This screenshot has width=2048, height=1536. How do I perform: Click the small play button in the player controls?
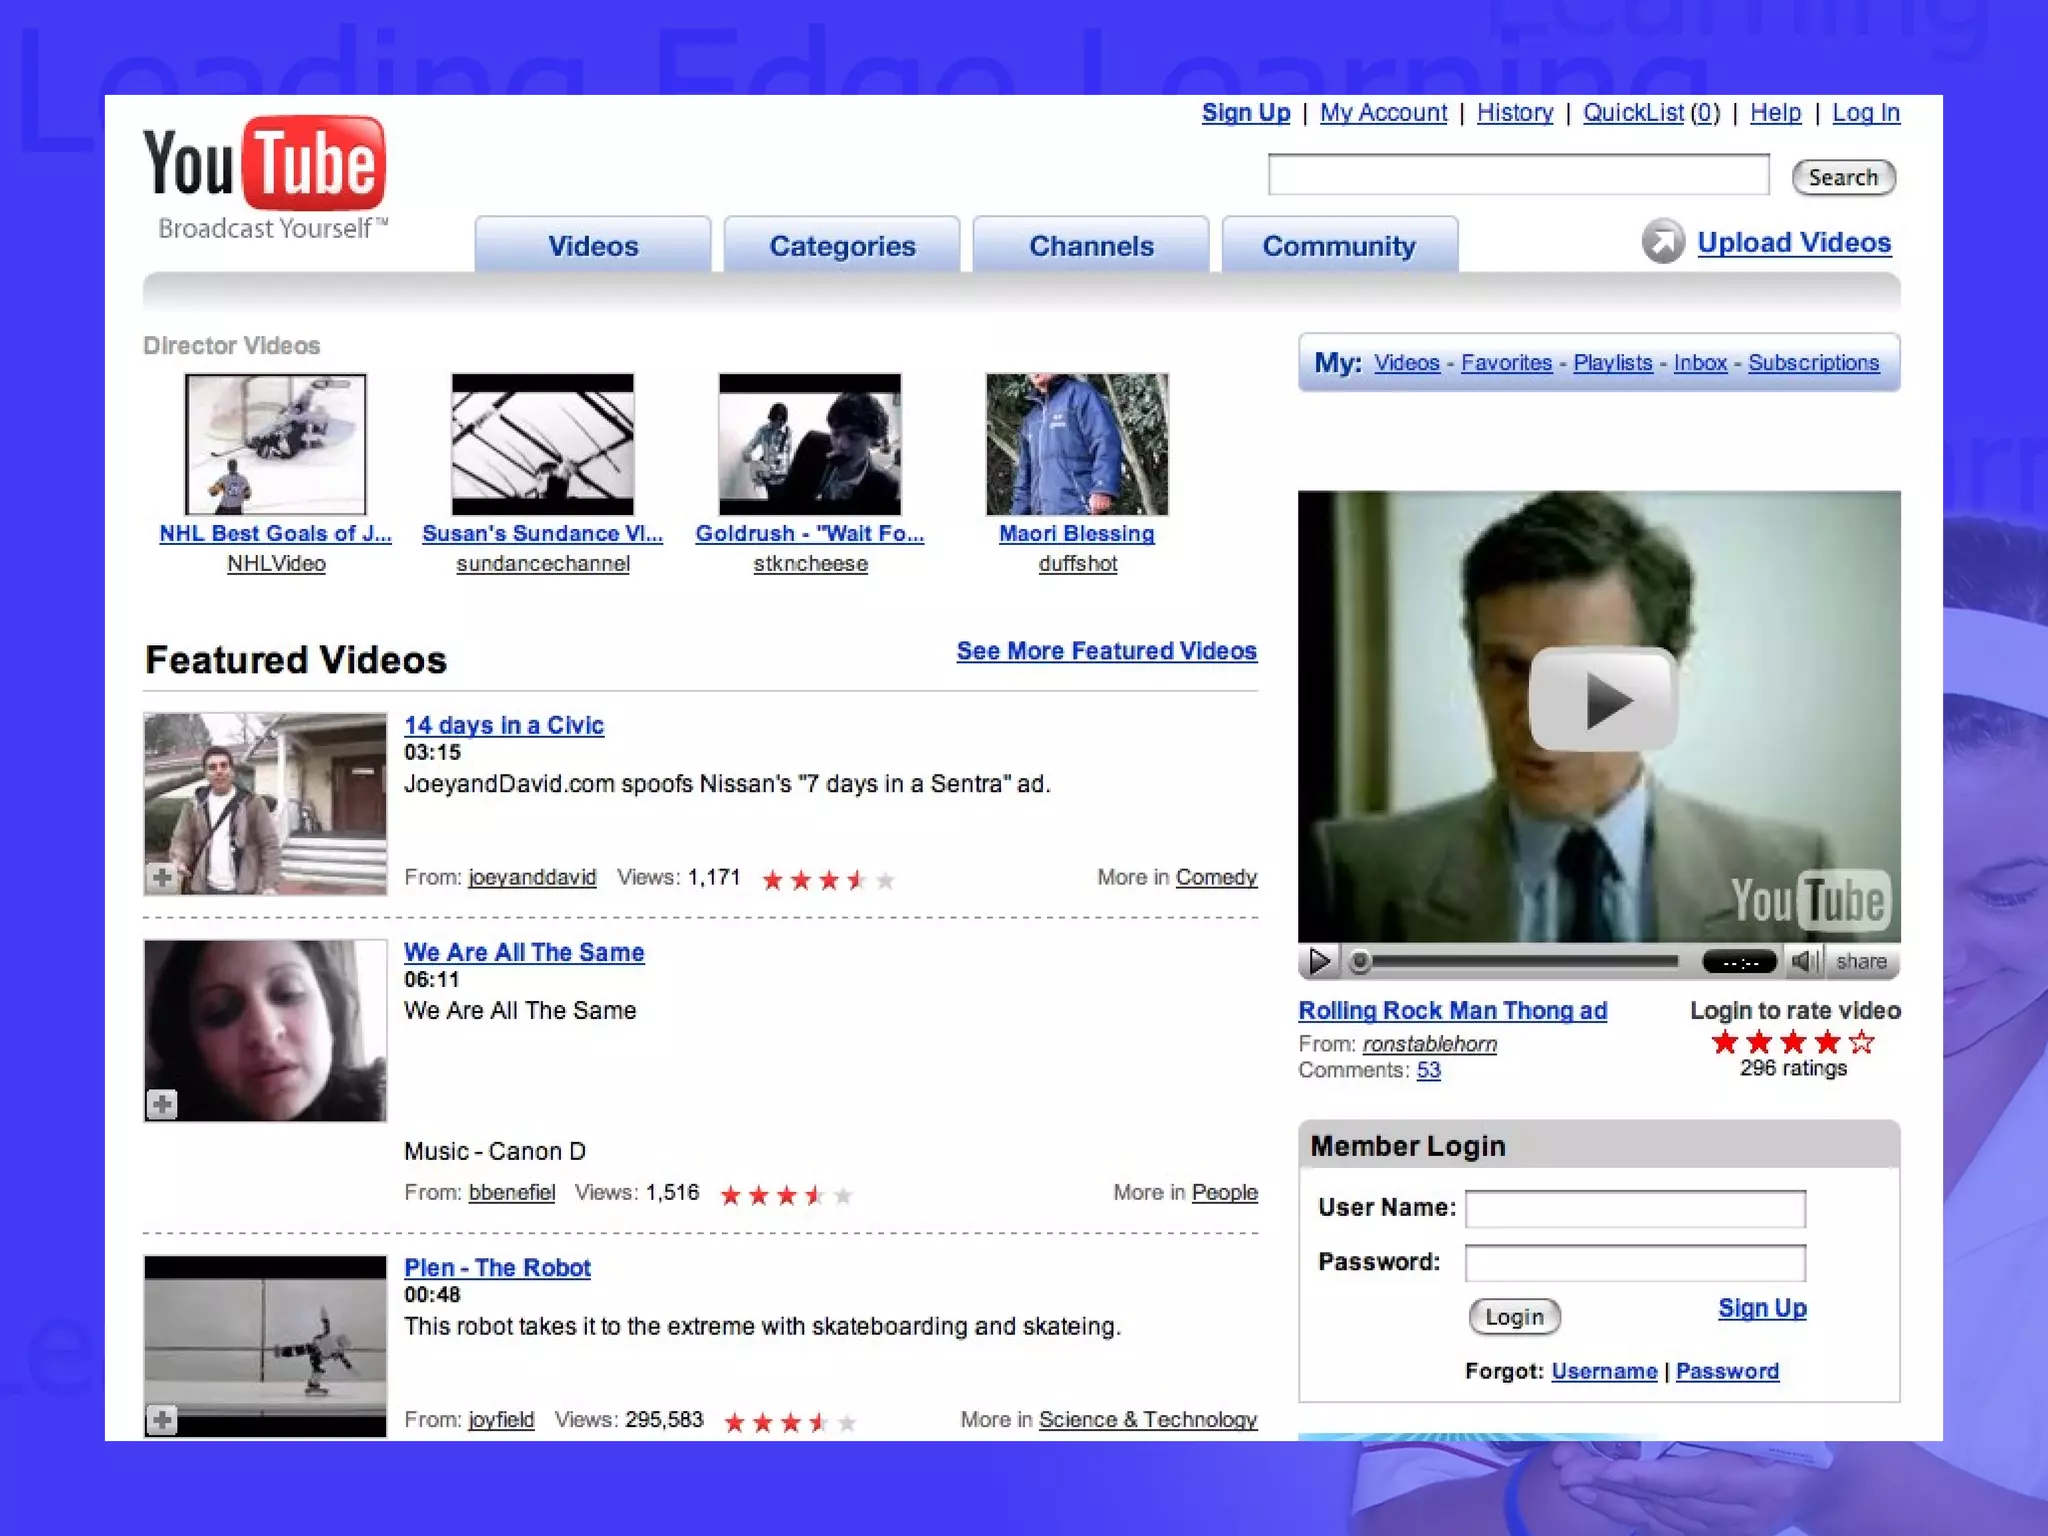1319,961
